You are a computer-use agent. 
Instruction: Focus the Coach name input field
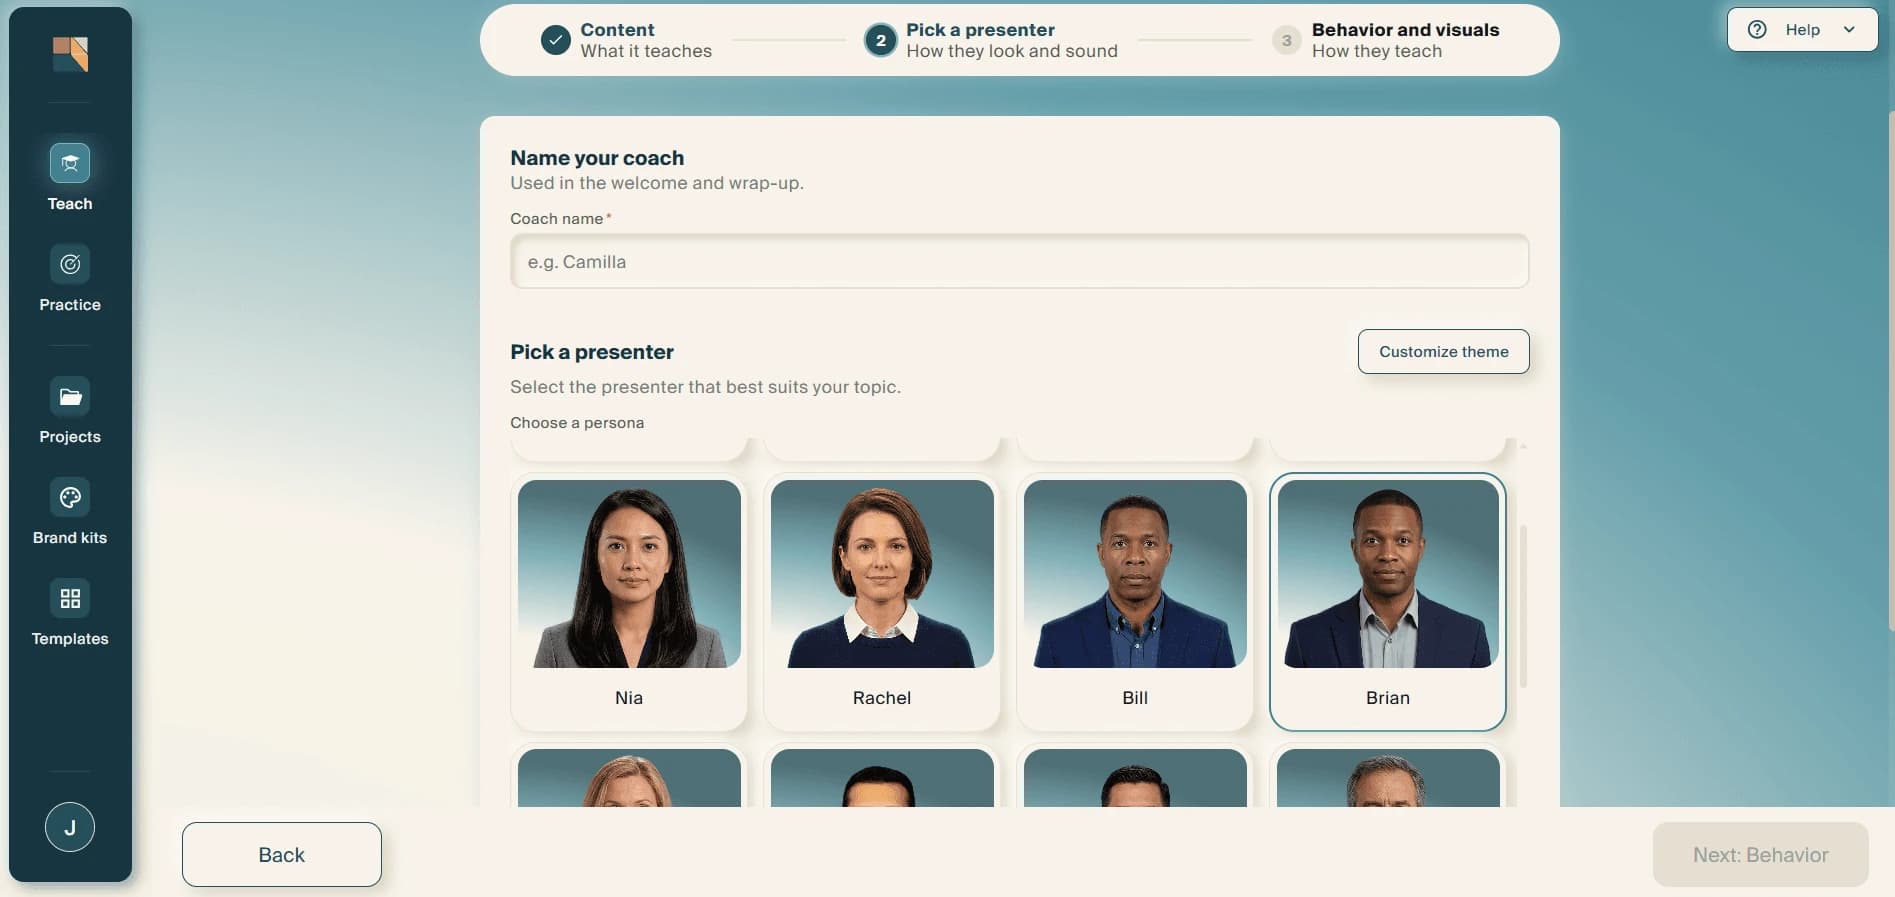pyautogui.click(x=1019, y=262)
